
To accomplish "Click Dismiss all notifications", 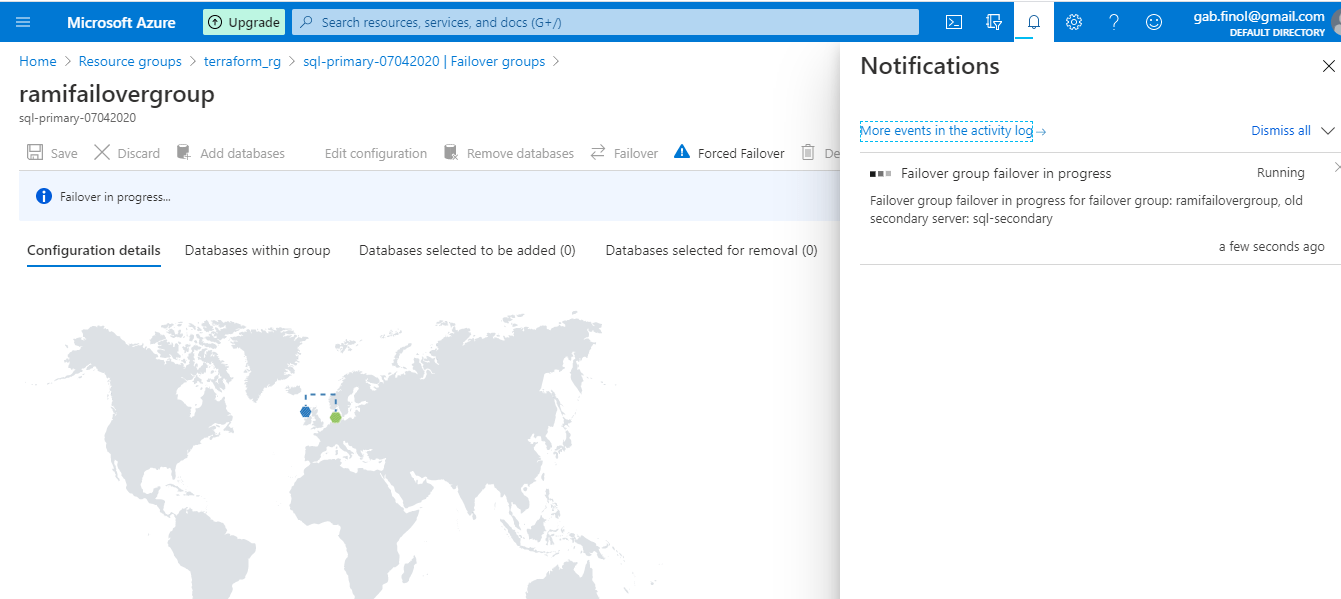I will coord(1280,131).
